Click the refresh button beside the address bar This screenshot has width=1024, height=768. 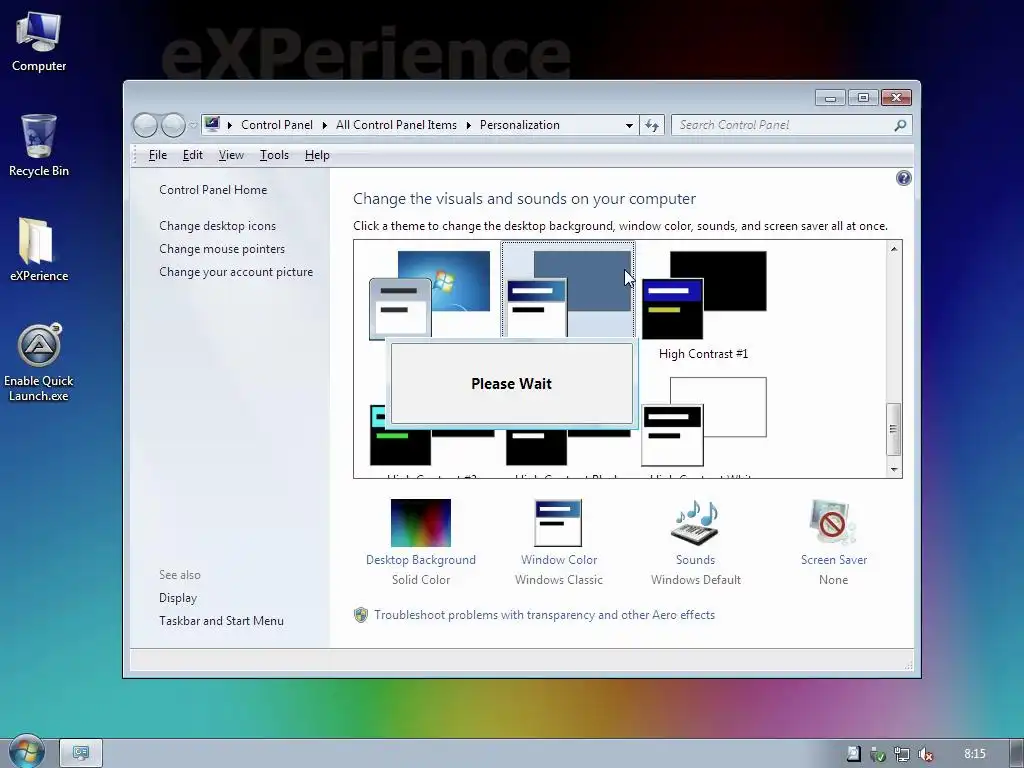pyautogui.click(x=652, y=125)
